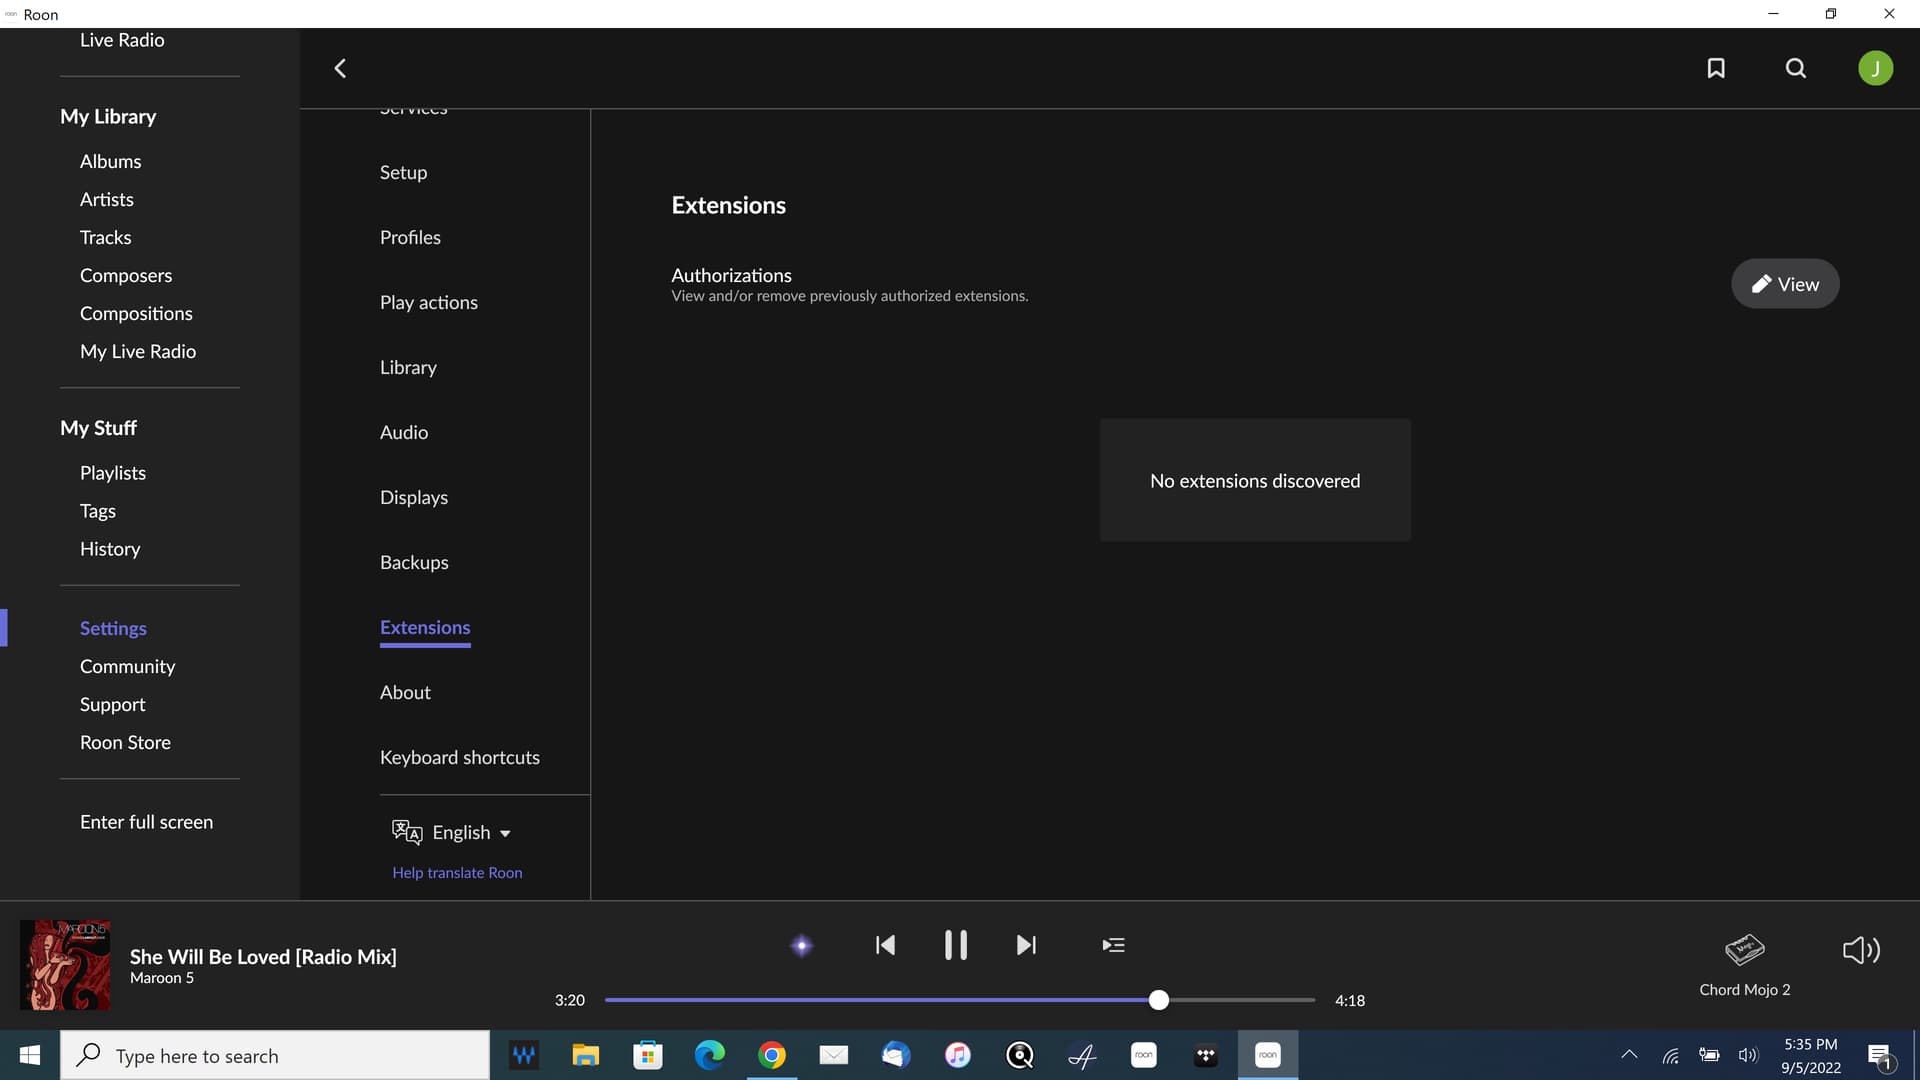Screen dimensions: 1920x1080
Task: Go to Compositions in My Library
Action: [136, 313]
